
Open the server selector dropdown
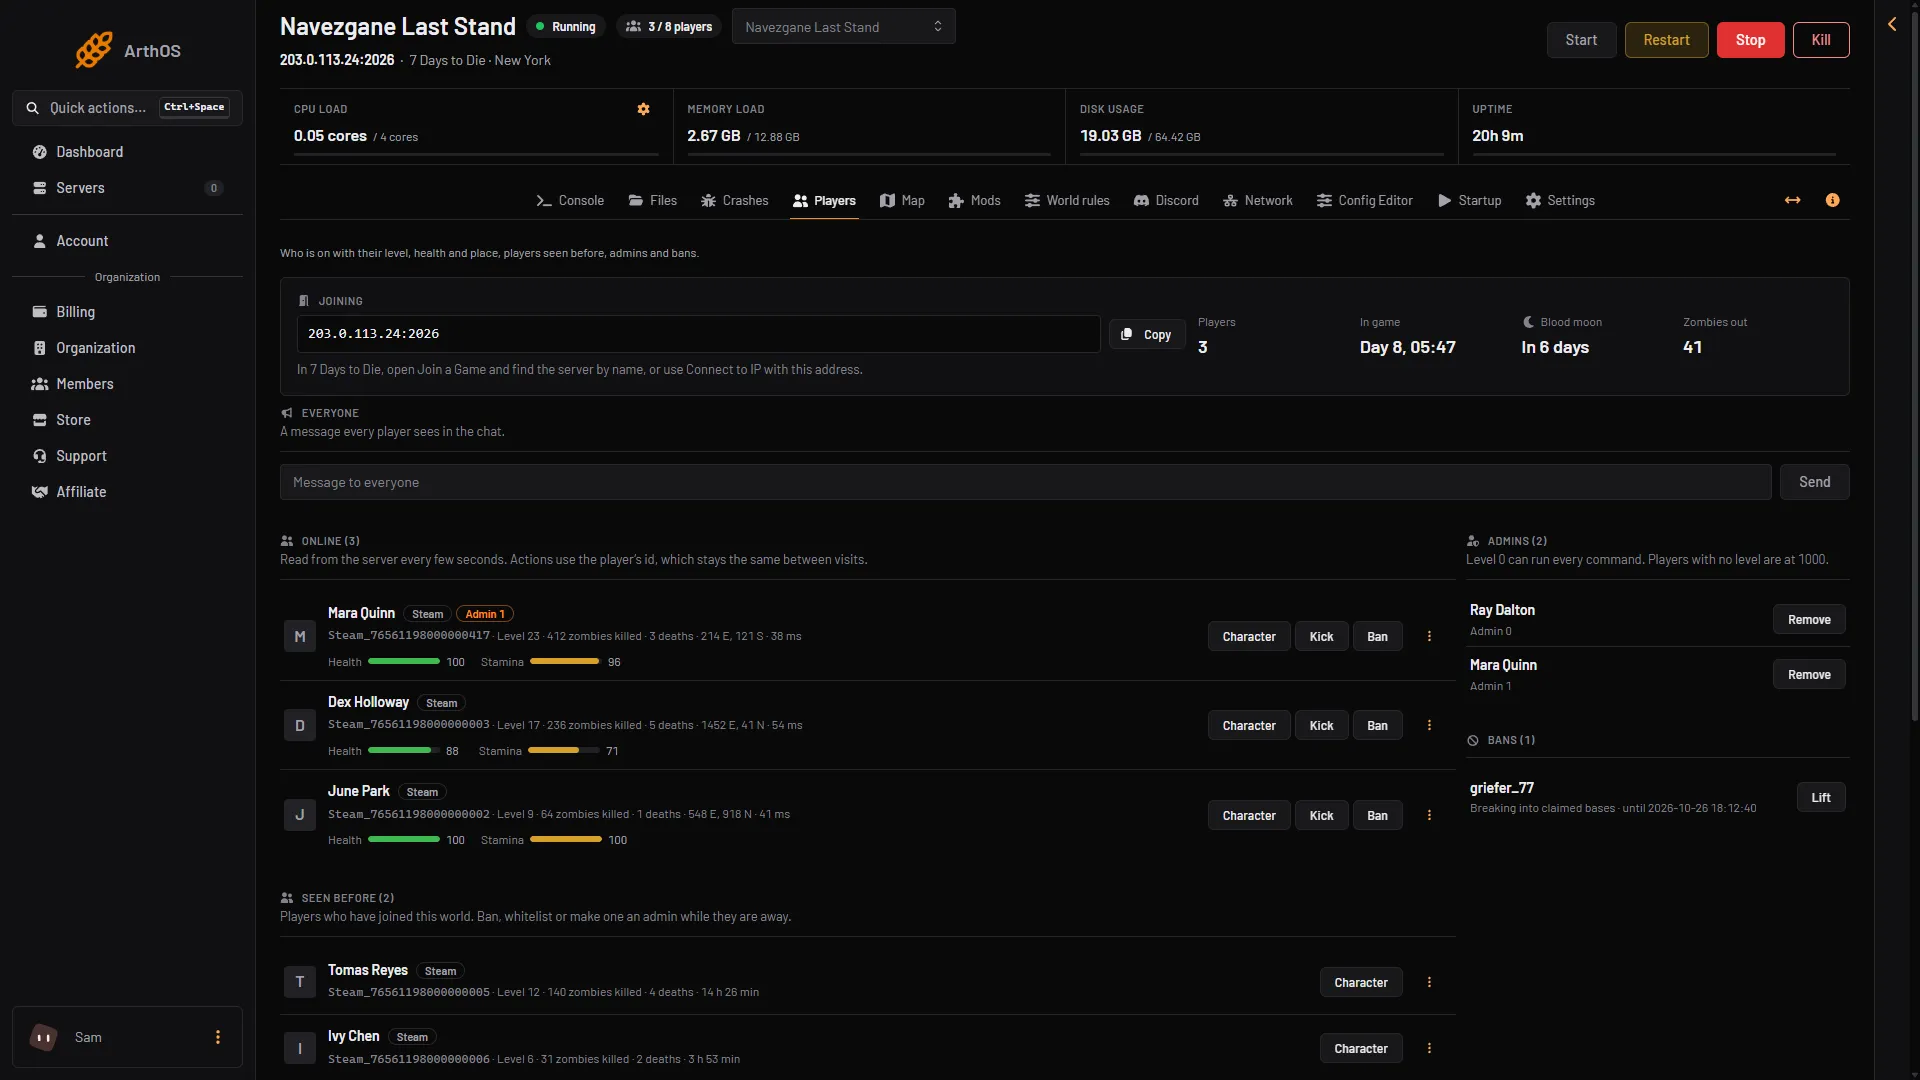pyautogui.click(x=843, y=27)
